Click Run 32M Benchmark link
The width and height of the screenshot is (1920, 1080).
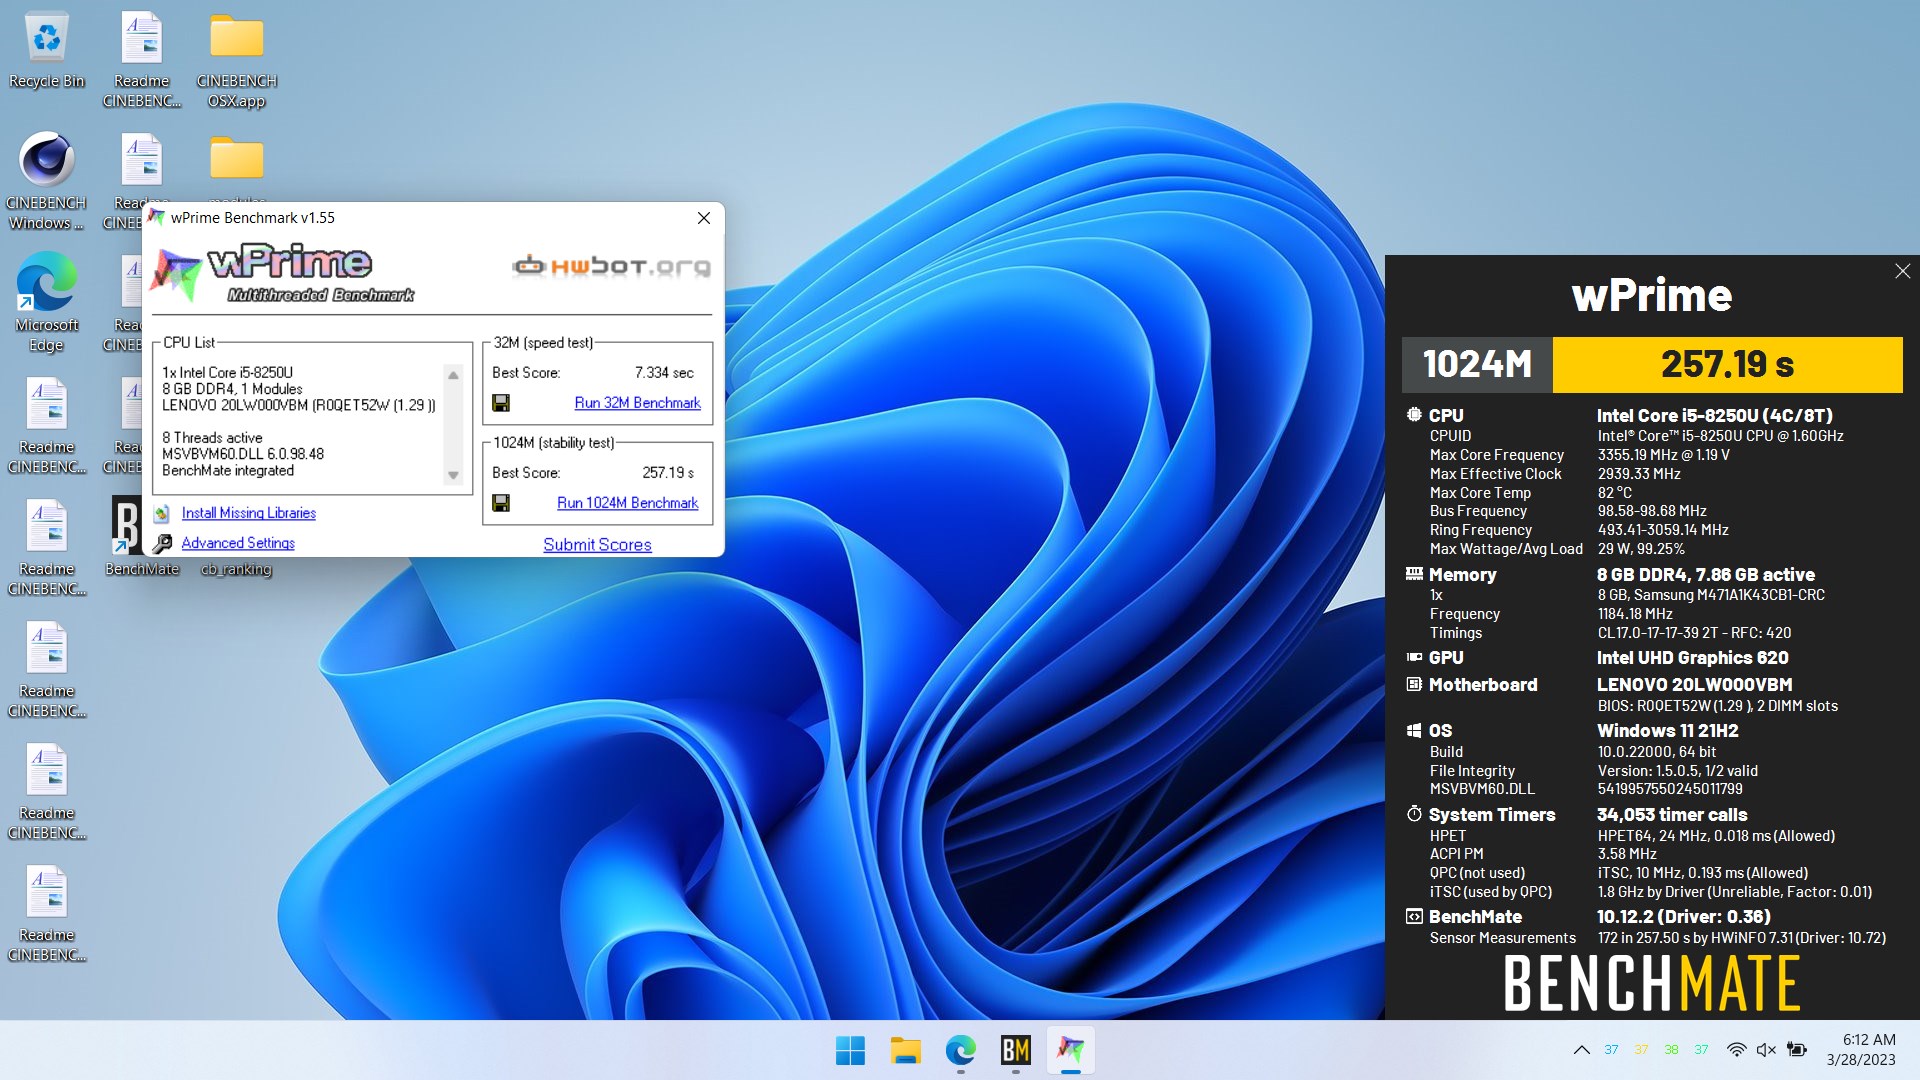(637, 403)
